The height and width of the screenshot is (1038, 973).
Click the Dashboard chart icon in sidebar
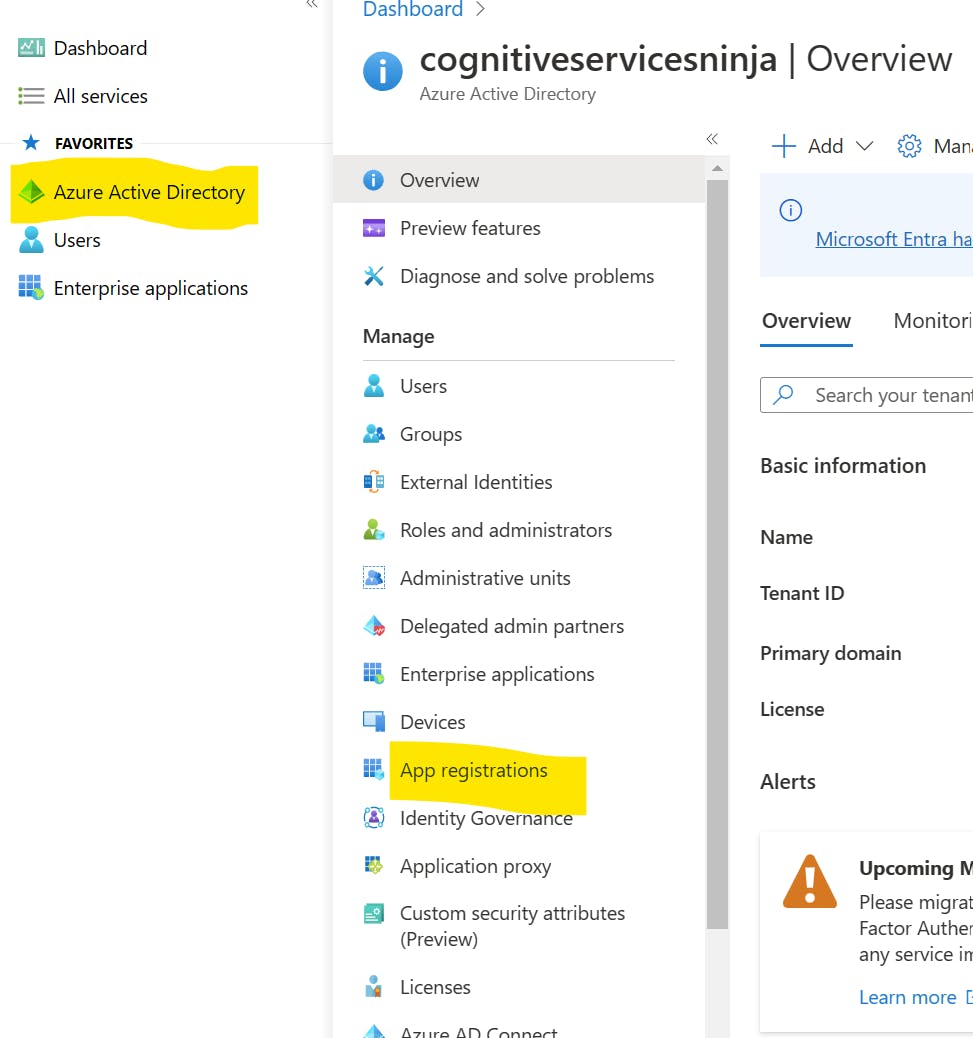tap(31, 48)
